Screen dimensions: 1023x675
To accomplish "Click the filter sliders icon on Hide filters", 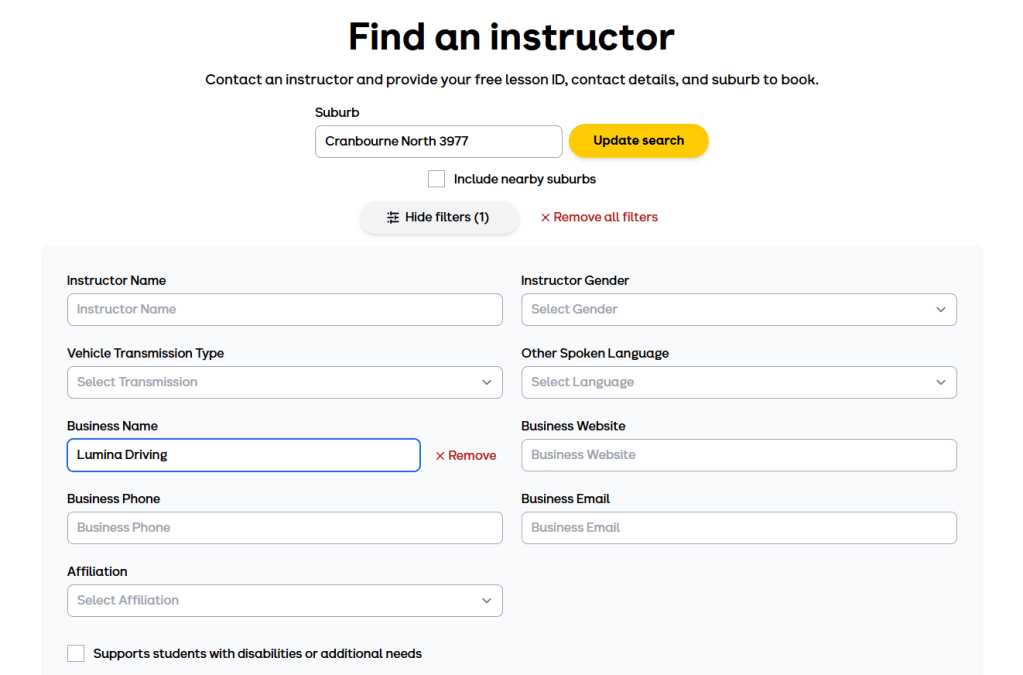I will [x=393, y=217].
